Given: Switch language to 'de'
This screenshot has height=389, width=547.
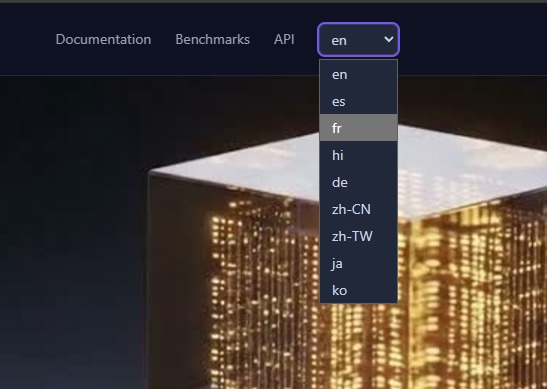Looking at the screenshot, I should 359,182.
